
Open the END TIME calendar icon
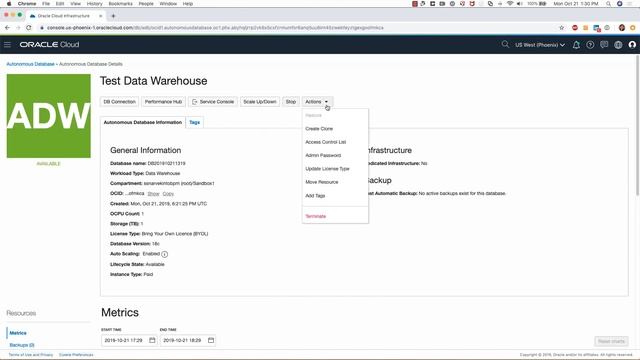point(211,340)
